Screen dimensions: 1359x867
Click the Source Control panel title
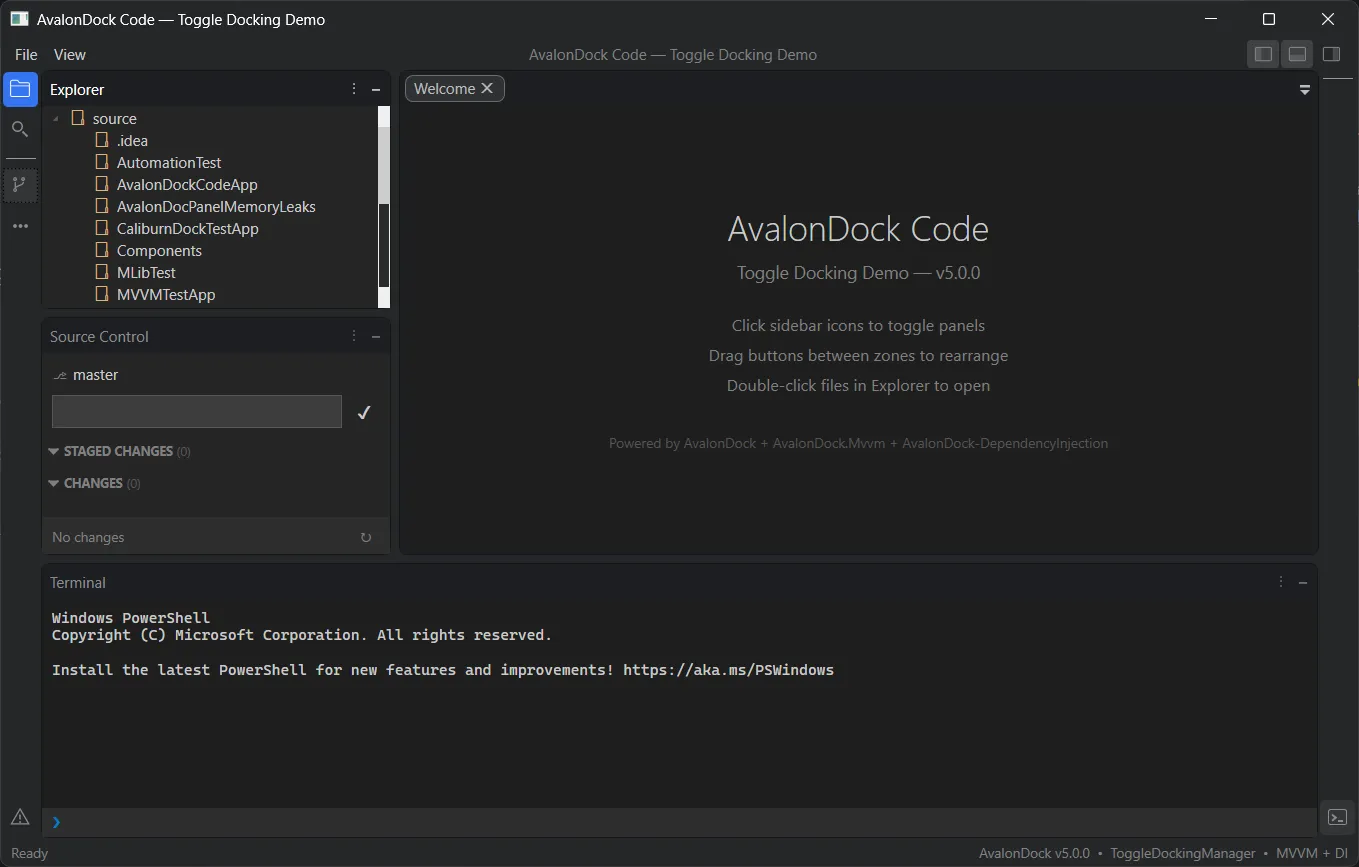click(x=99, y=336)
